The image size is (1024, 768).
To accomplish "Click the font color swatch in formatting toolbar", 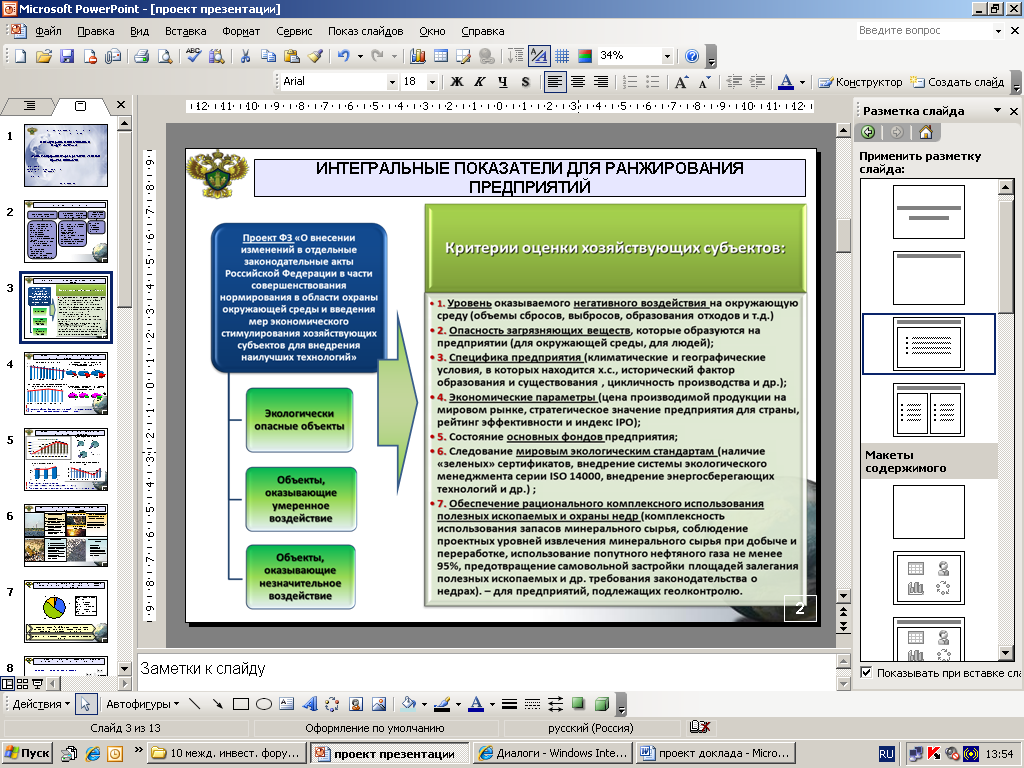I will [786, 82].
